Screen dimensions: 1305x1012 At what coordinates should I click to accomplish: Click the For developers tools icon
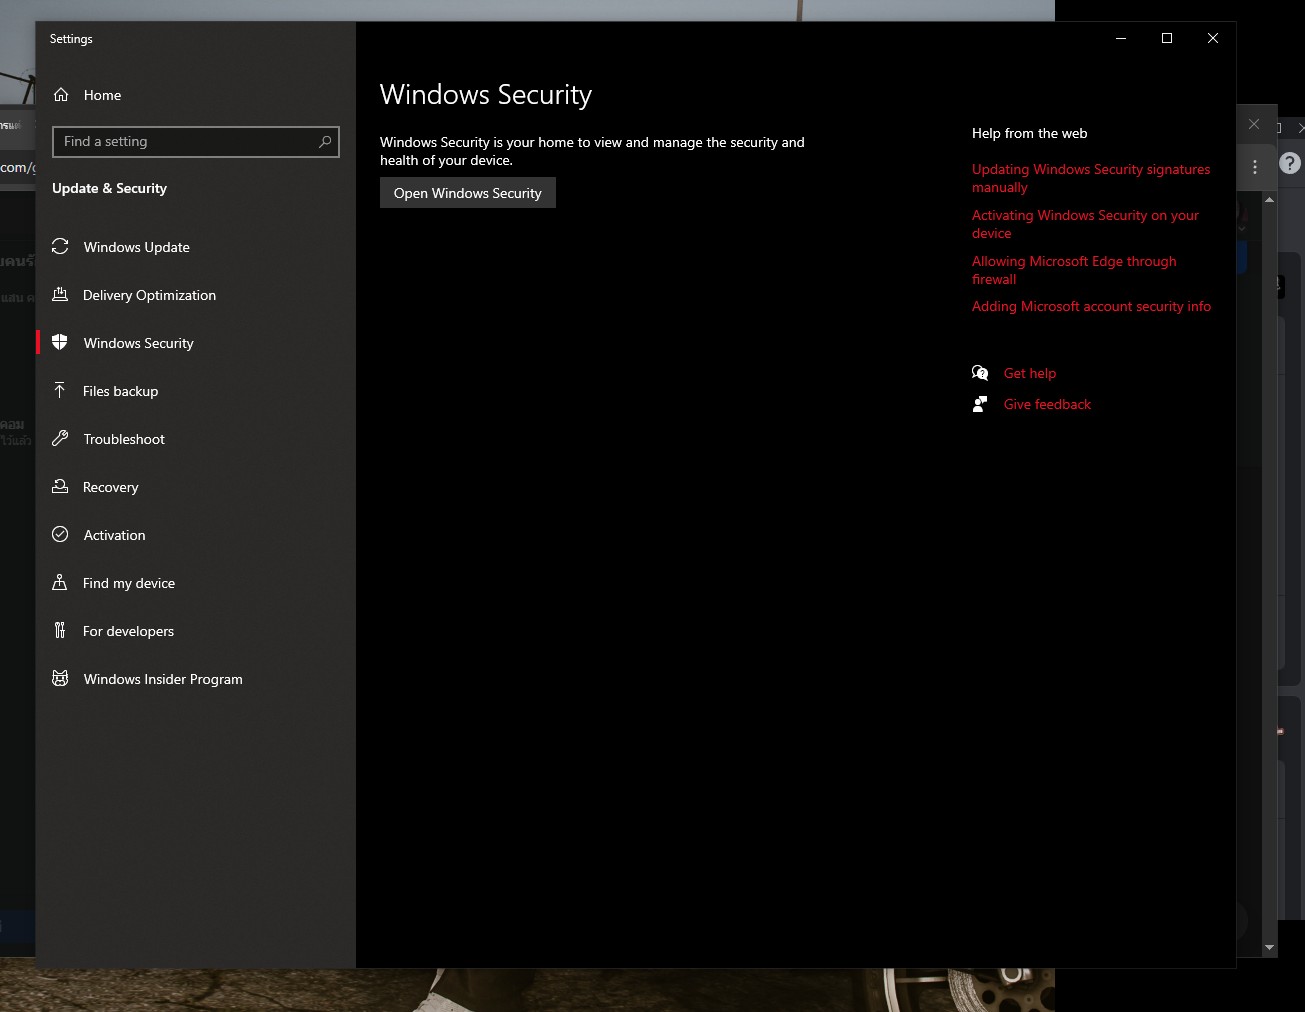tap(60, 630)
